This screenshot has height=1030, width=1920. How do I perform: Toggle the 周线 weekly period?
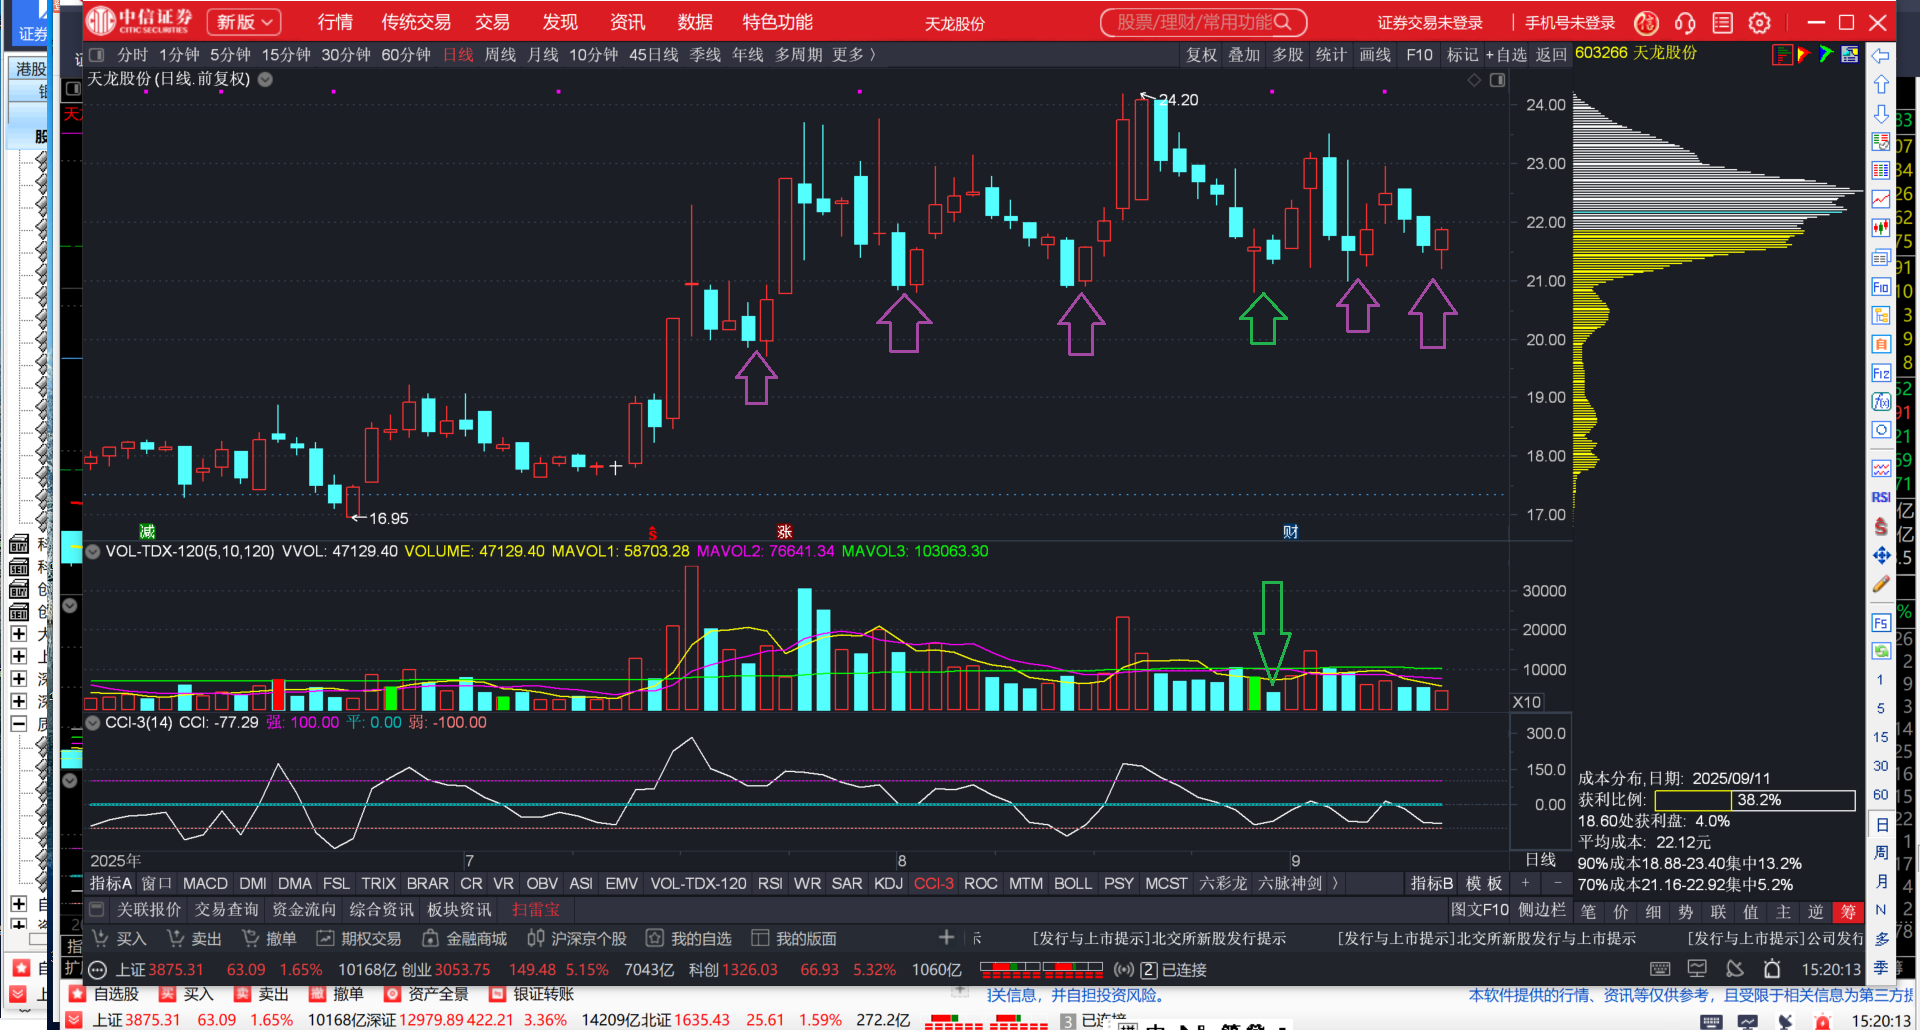click(x=500, y=55)
